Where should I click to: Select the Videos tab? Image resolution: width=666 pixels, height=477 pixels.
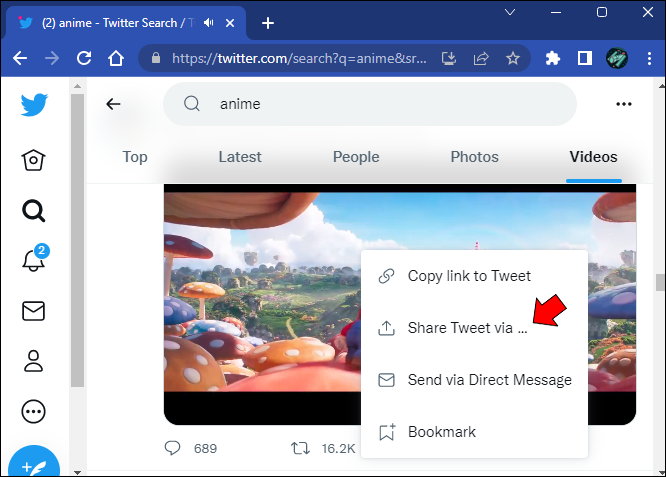pyautogui.click(x=593, y=157)
